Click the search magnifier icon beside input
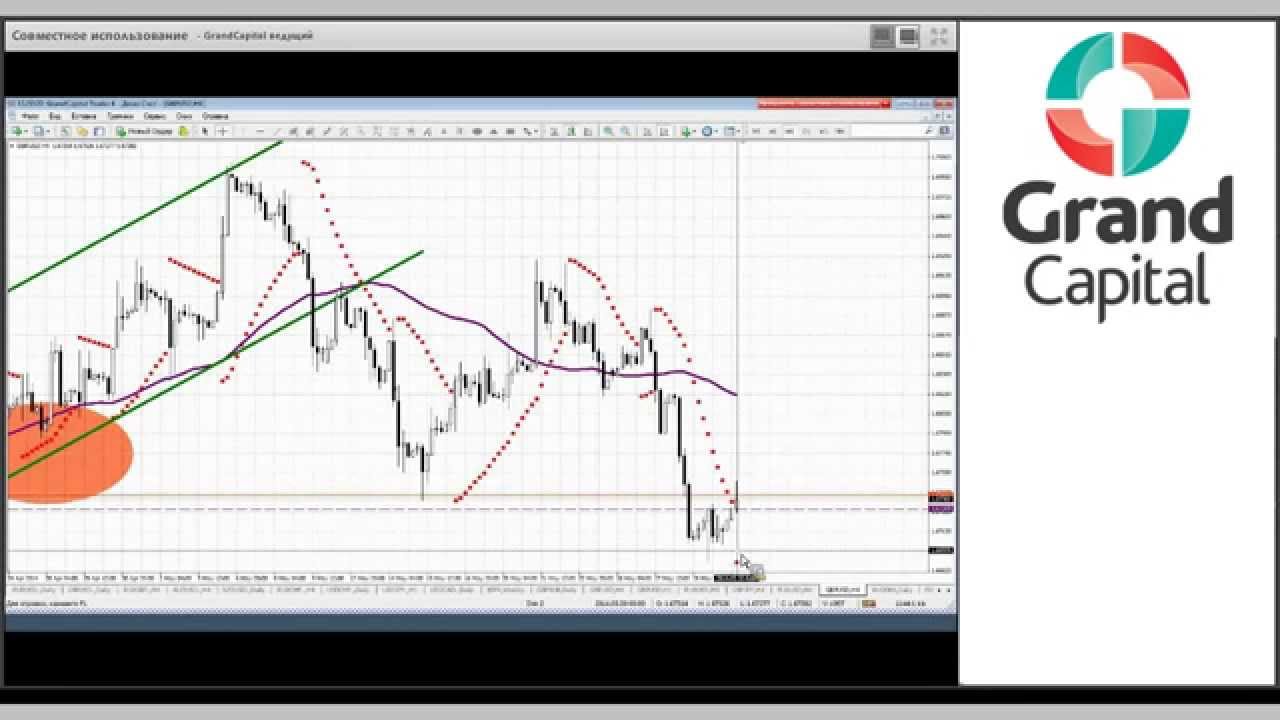 930,131
